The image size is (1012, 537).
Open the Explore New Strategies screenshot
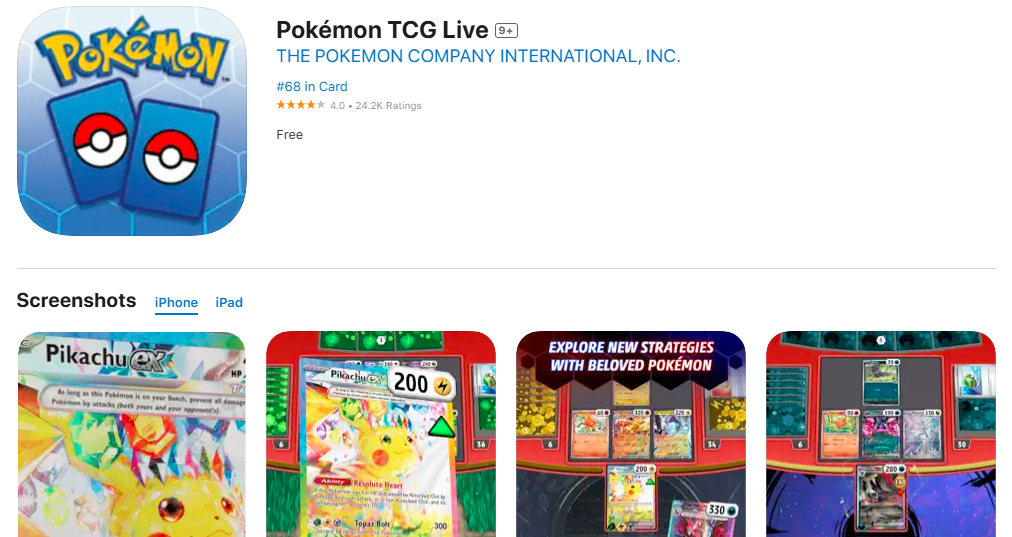point(631,434)
